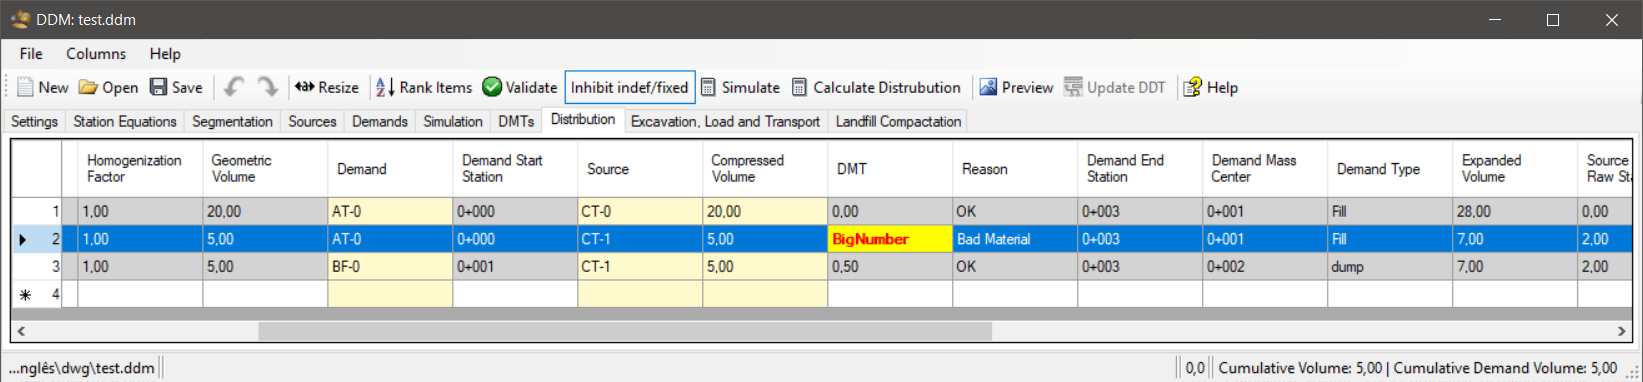Open the Preview image icon
The width and height of the screenshot is (1643, 382).
pos(988,88)
